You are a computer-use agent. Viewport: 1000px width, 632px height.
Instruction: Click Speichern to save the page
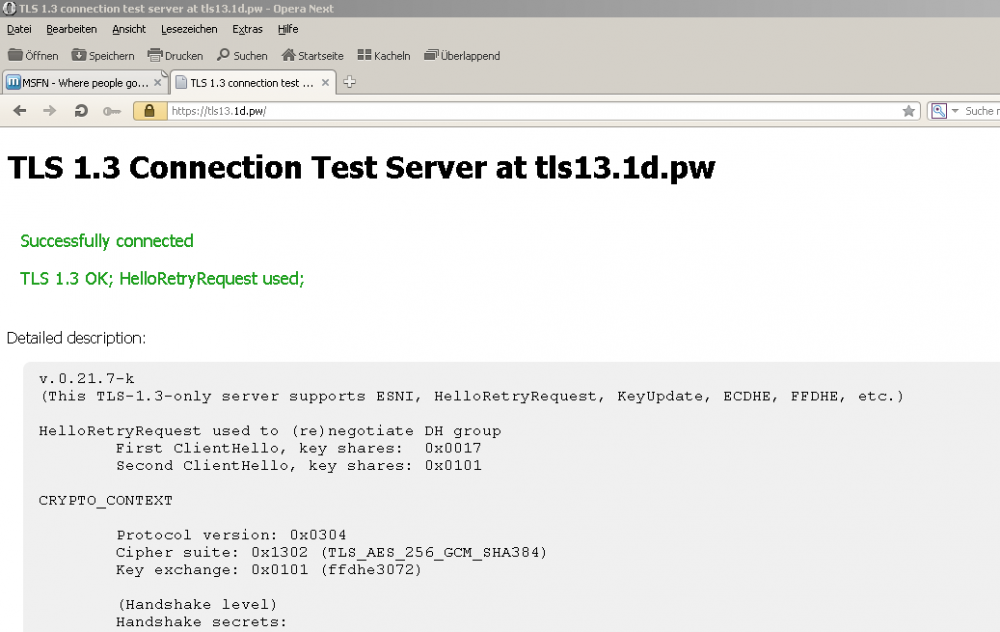104,56
